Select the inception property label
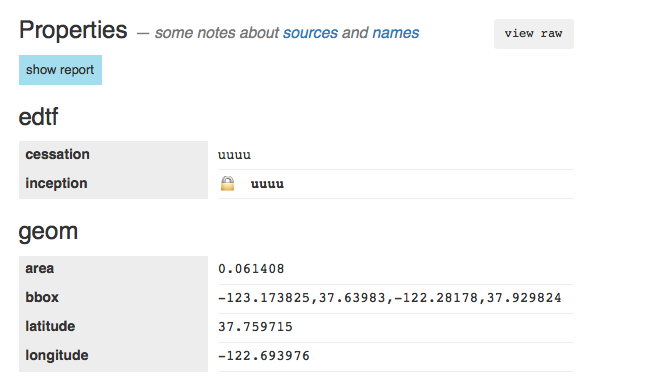Image resolution: width=650 pixels, height=392 pixels. coord(56,184)
